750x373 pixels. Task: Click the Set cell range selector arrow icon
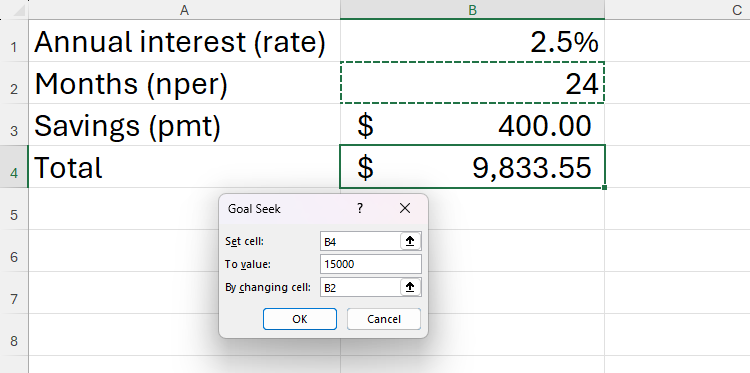click(410, 241)
